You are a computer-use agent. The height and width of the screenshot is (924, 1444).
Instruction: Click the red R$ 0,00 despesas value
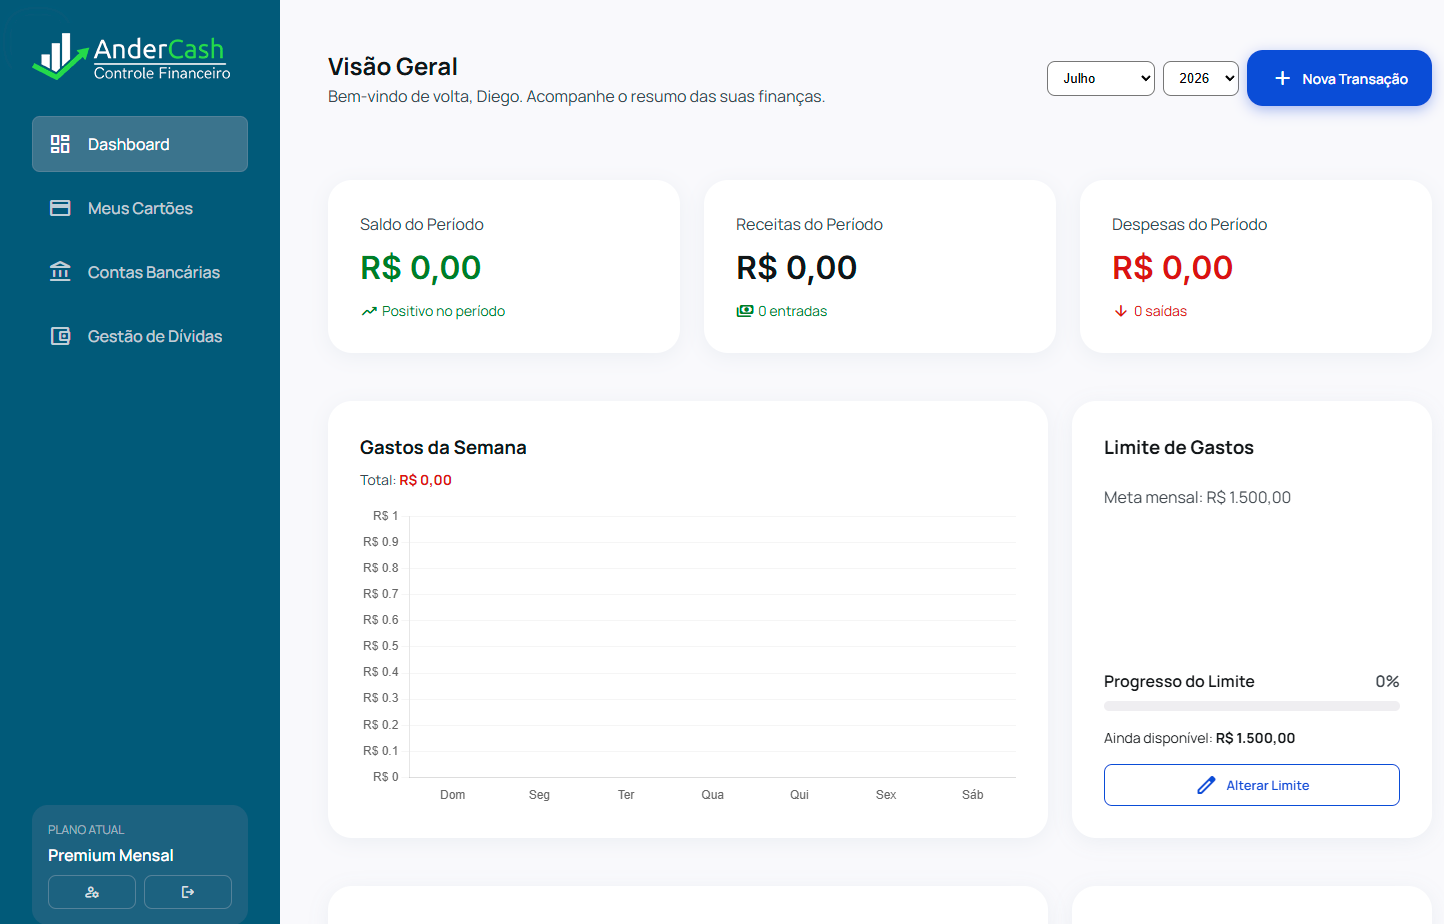tap(1173, 268)
